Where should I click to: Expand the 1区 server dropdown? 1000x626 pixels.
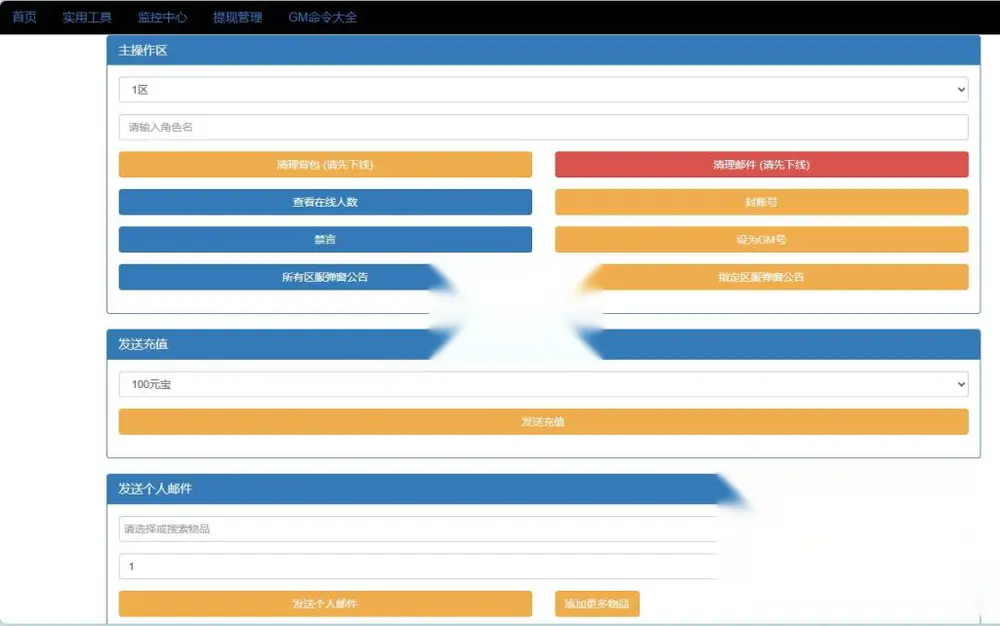tap(543, 90)
